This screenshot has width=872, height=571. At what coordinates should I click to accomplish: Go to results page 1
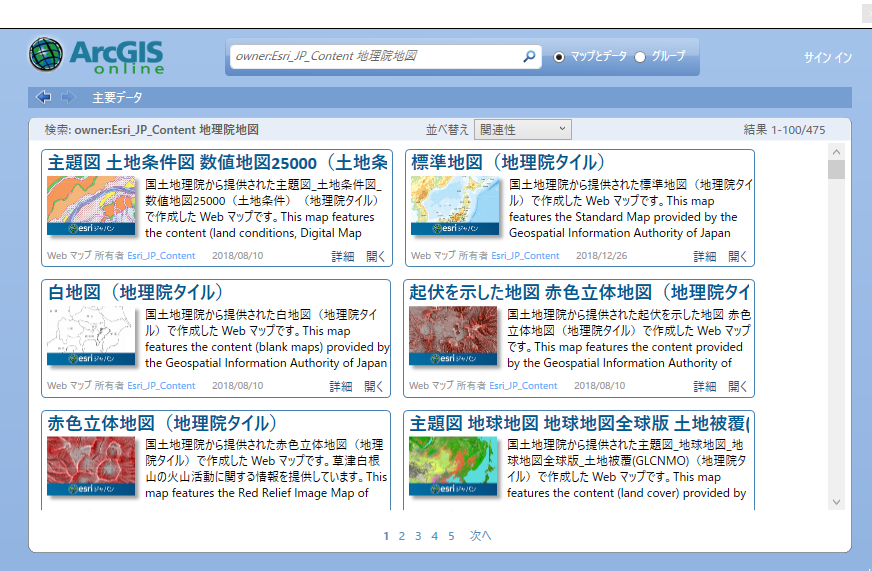tap(386, 536)
